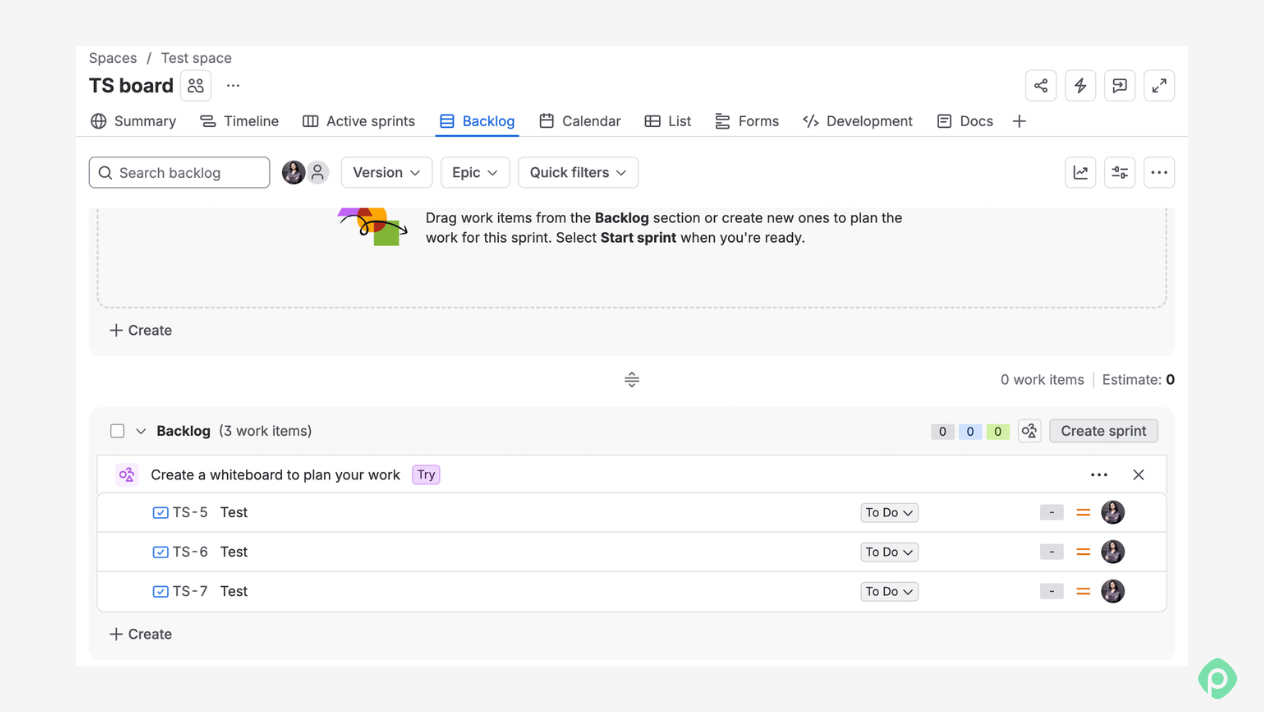Click estimate field on TS-5 row
Screen dimensions: 1264x712
pos(1052,513)
